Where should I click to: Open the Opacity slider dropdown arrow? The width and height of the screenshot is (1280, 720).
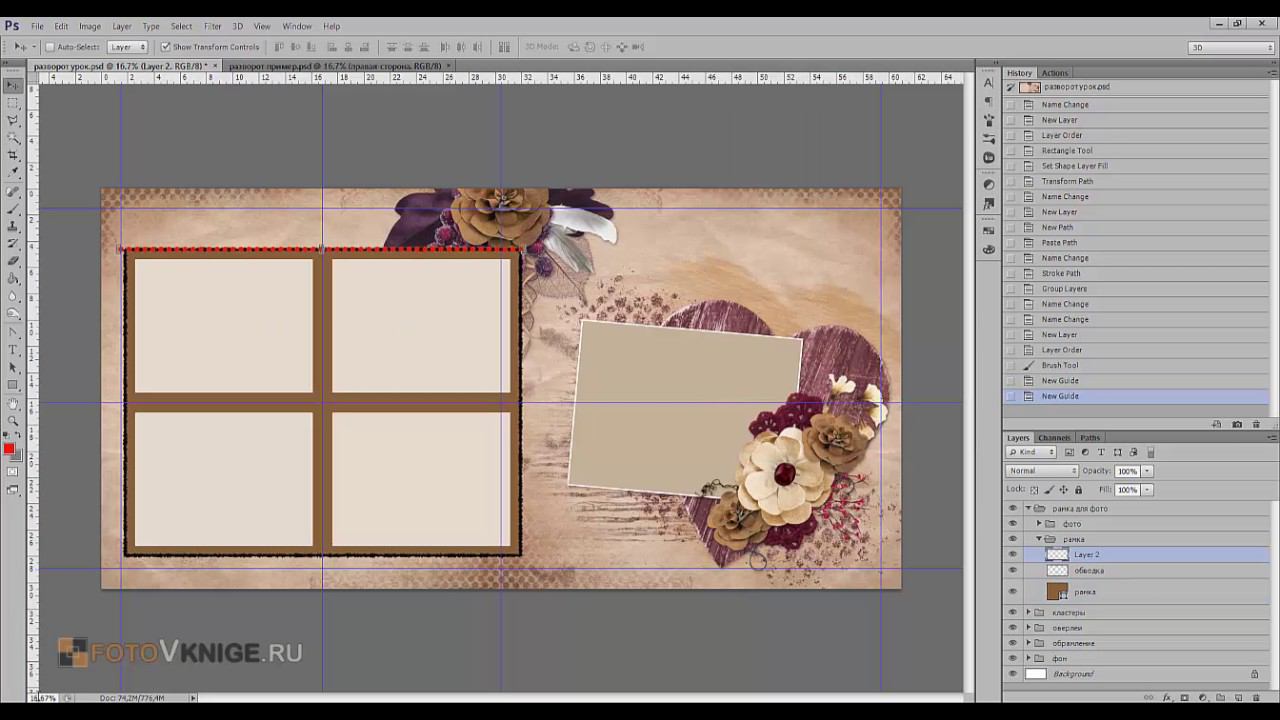point(1147,471)
